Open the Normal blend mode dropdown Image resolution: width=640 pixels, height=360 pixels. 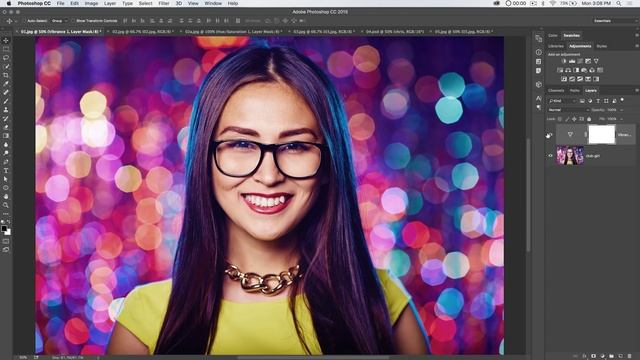pyautogui.click(x=568, y=110)
